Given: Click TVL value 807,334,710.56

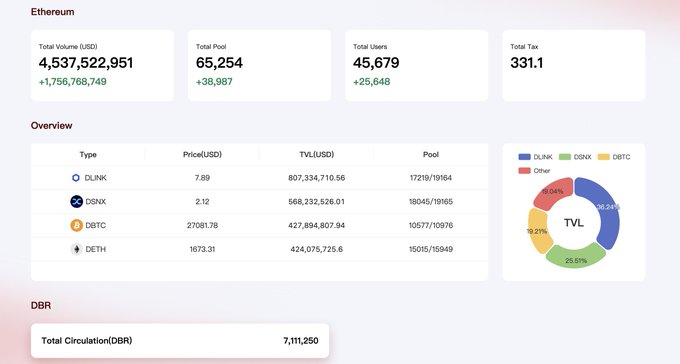Looking at the screenshot, I should [x=317, y=178].
